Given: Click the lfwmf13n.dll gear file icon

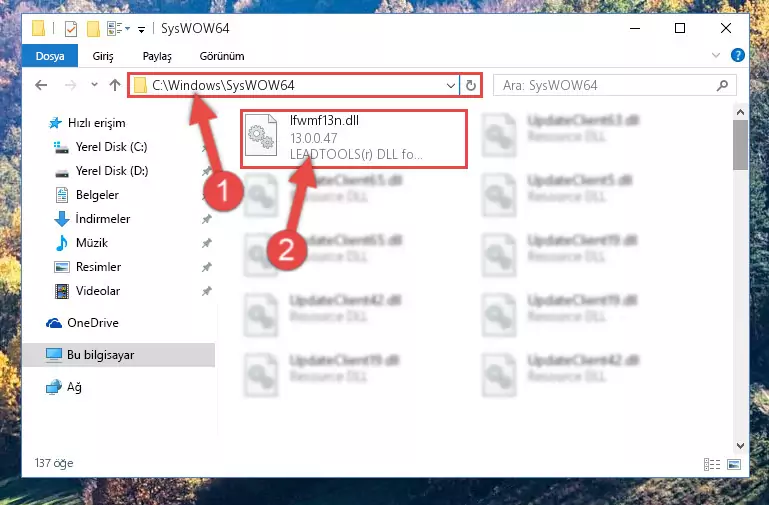Looking at the screenshot, I should click(260, 135).
